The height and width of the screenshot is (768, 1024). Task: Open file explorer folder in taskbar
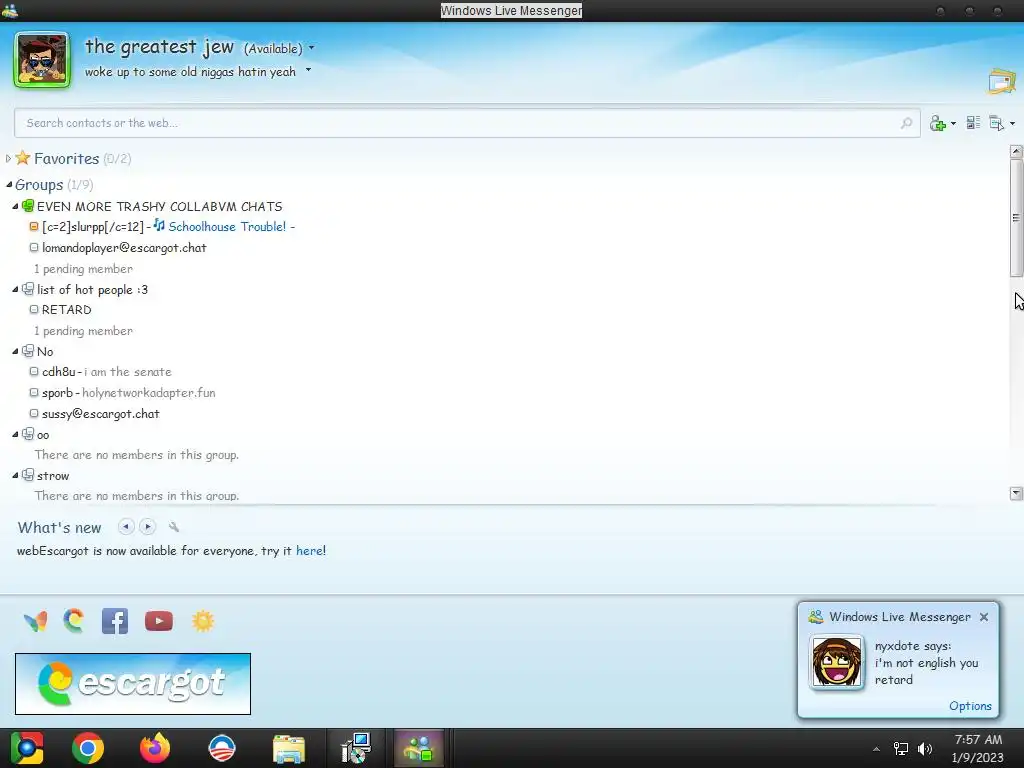(289, 748)
